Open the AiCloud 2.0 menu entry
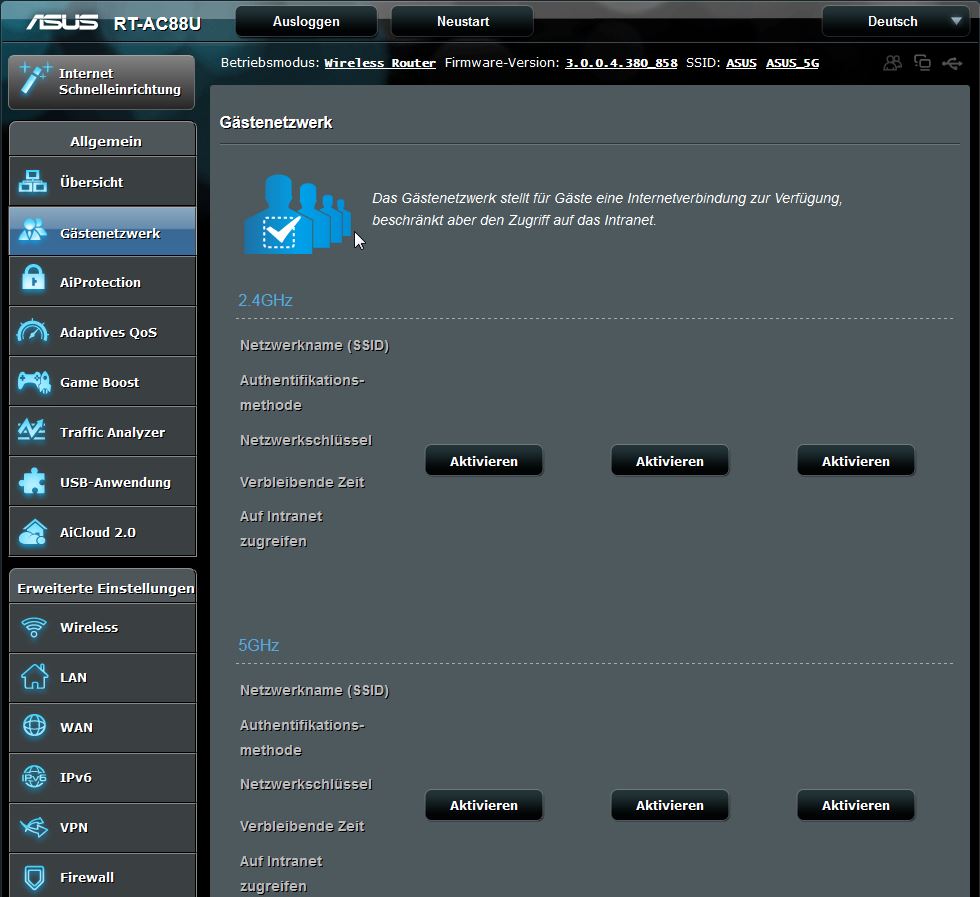 [x=102, y=532]
